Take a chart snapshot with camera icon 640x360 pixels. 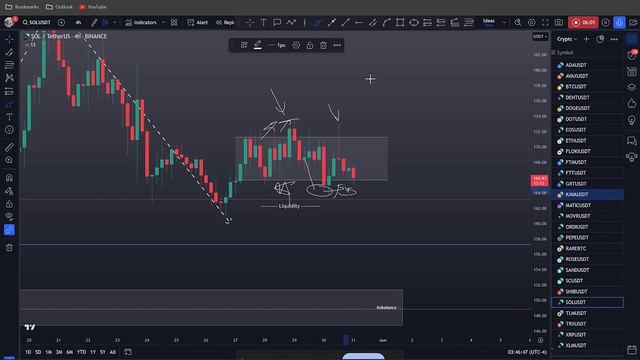(x=559, y=22)
